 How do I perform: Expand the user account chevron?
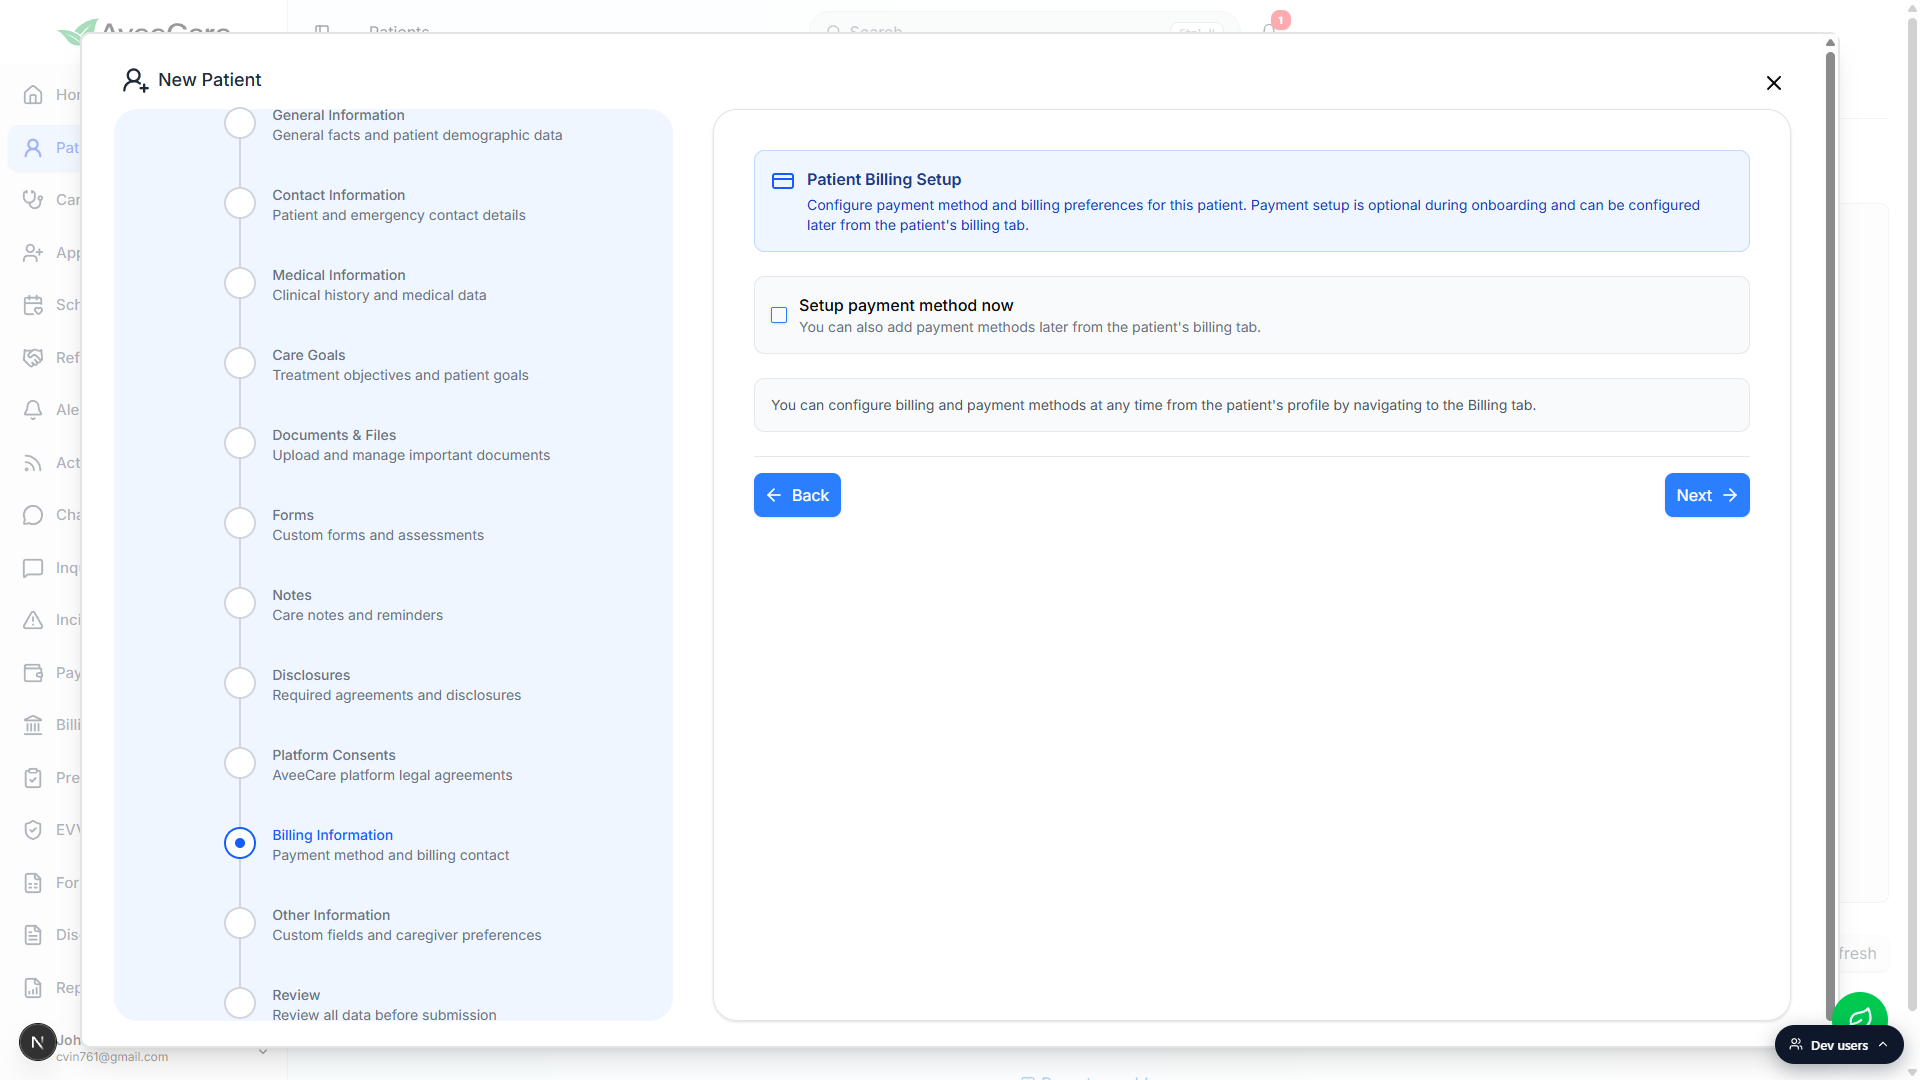[263, 1051]
